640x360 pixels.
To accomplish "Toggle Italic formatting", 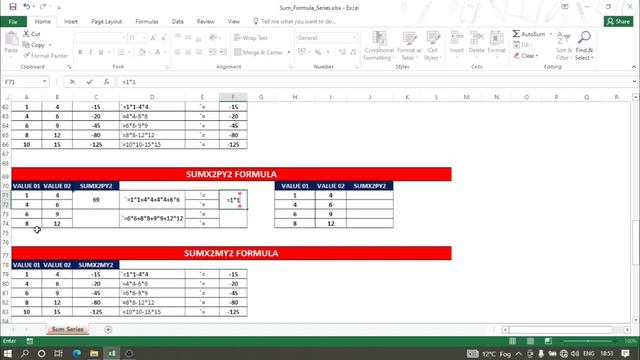I will (91, 52).
